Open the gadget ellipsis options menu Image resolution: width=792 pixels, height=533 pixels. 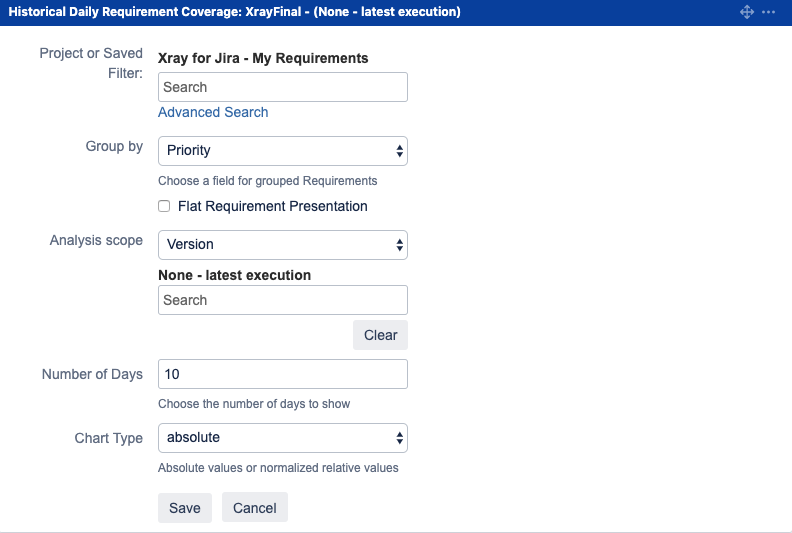coord(768,12)
